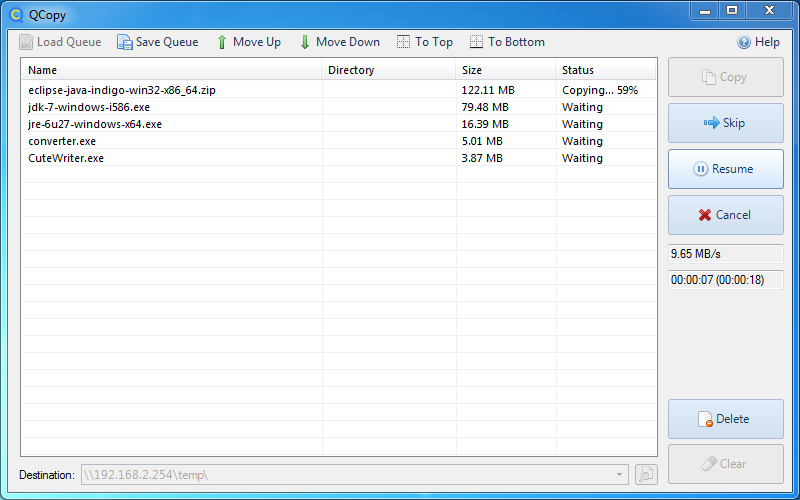Sort the queue by Size column
Image resolution: width=800 pixels, height=500 pixels.
coord(505,70)
